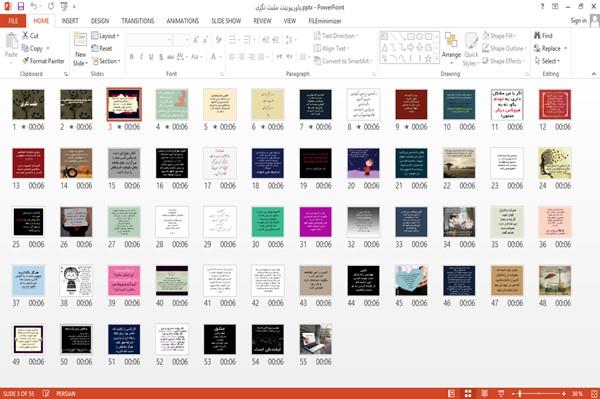Click the Increase Font Size icon
Image resolution: width=600 pixels, height=399 pixels.
coord(196,39)
